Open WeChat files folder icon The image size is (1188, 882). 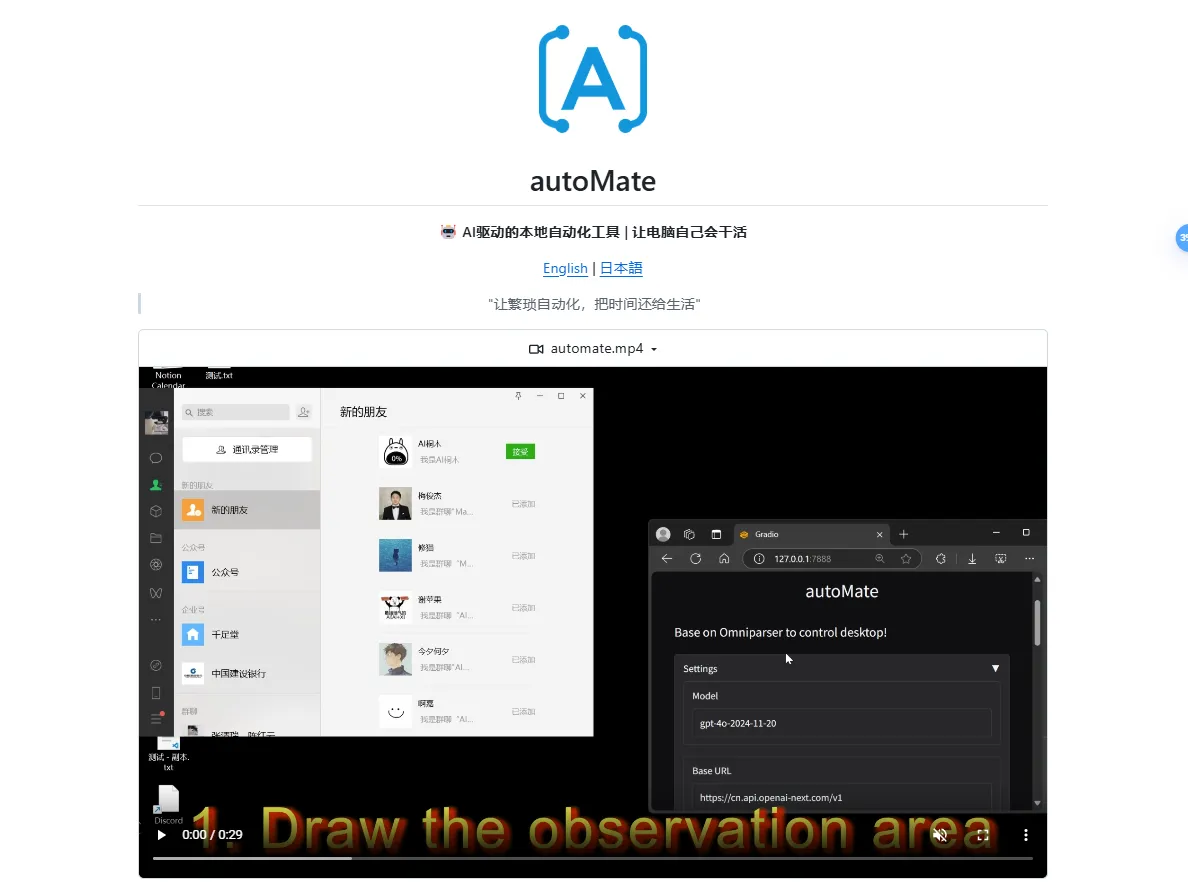coord(156,538)
